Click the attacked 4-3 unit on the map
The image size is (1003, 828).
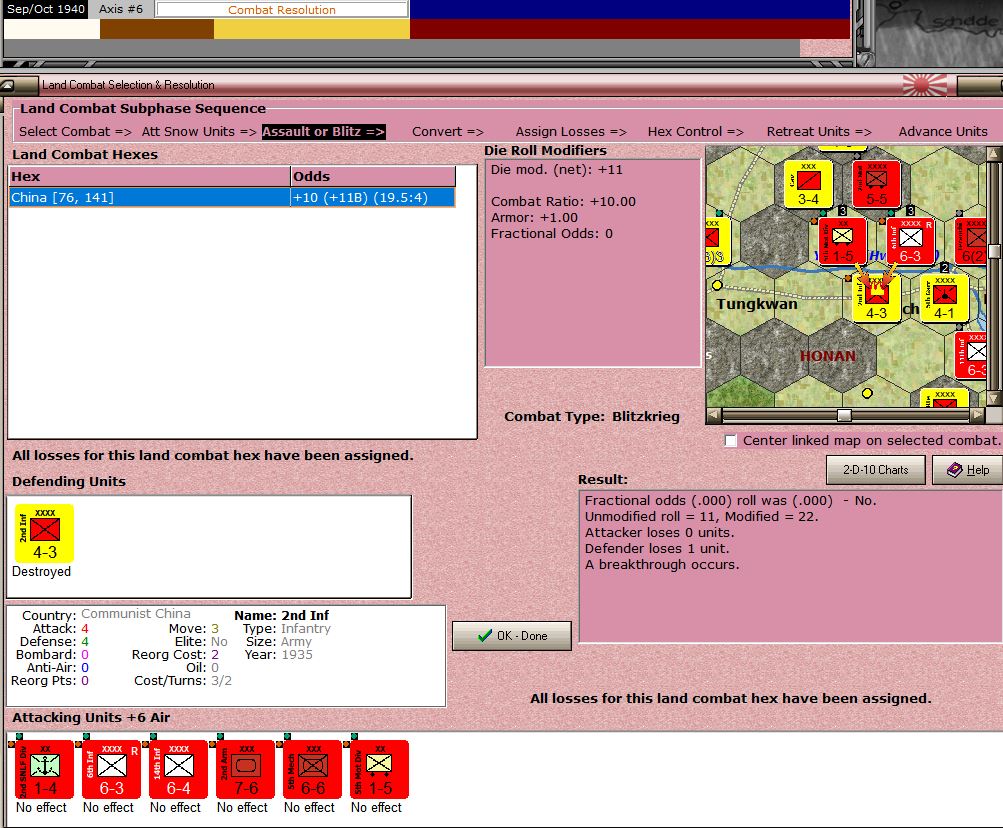[876, 298]
